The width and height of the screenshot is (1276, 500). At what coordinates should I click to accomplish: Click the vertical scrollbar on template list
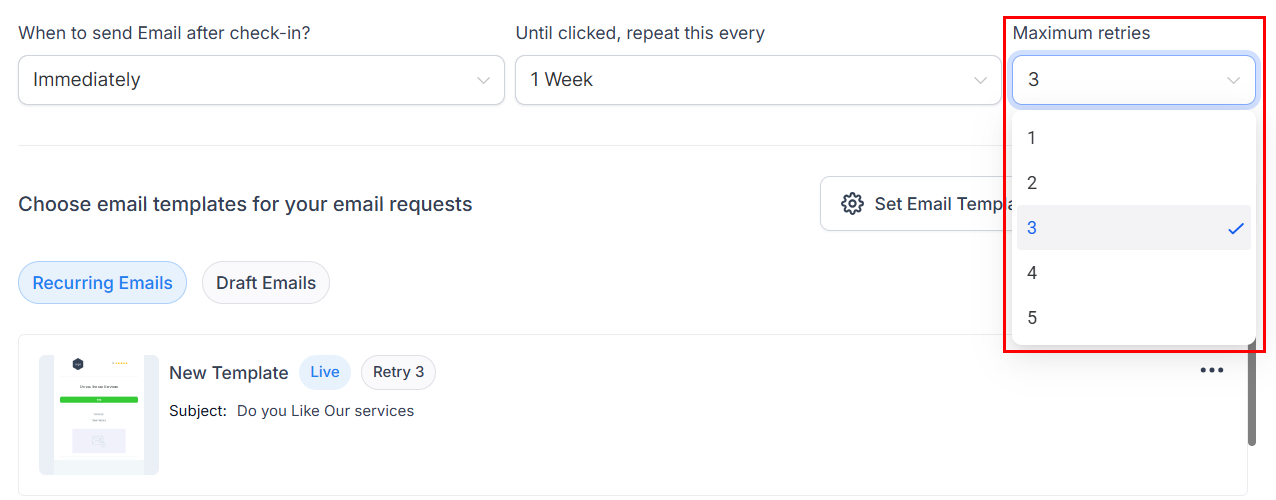(1251, 400)
